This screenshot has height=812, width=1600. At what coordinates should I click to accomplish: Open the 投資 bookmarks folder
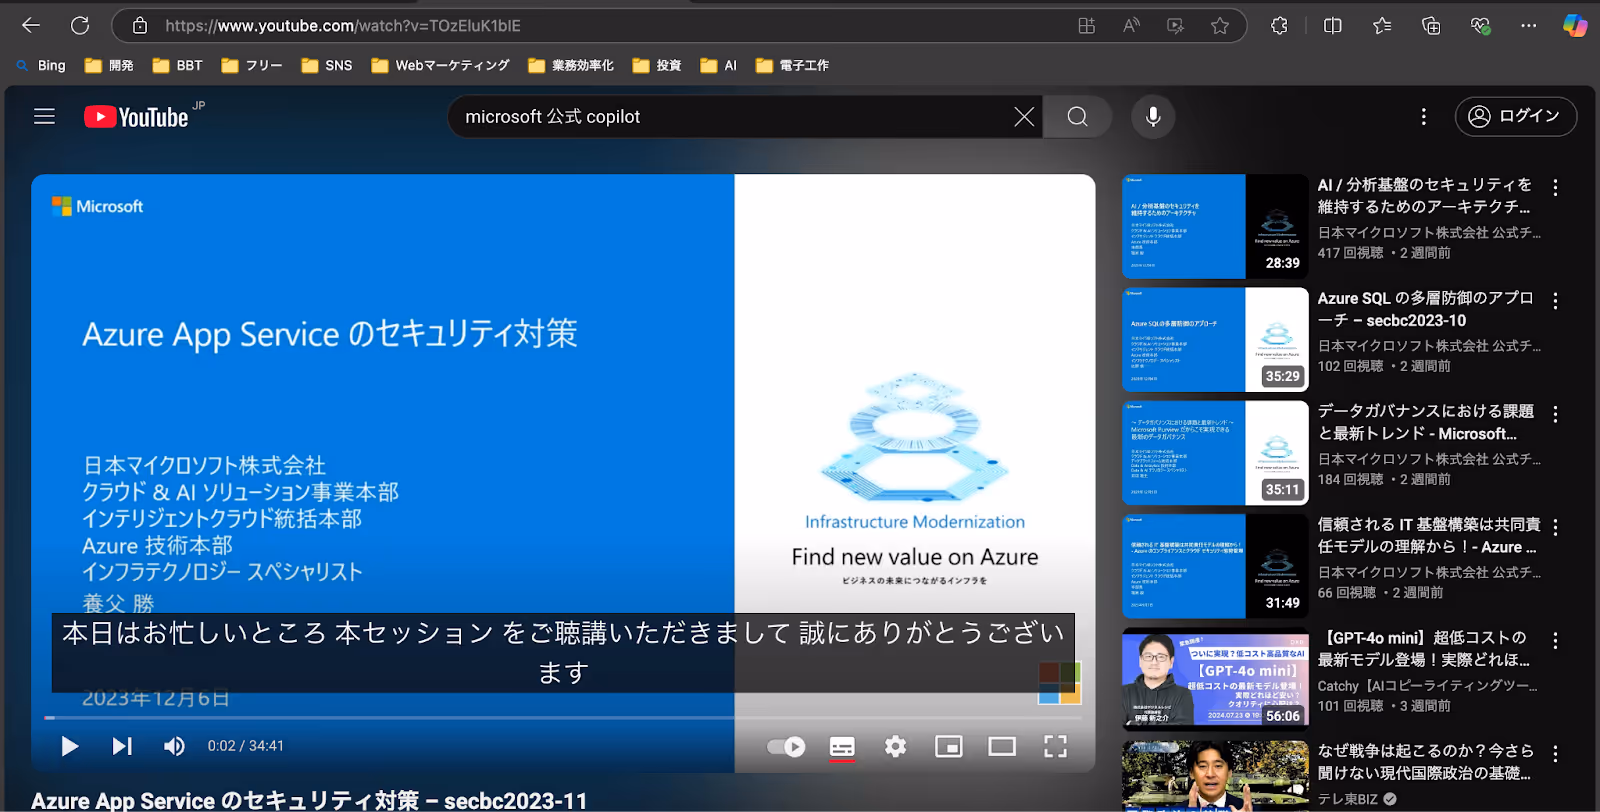coord(657,65)
